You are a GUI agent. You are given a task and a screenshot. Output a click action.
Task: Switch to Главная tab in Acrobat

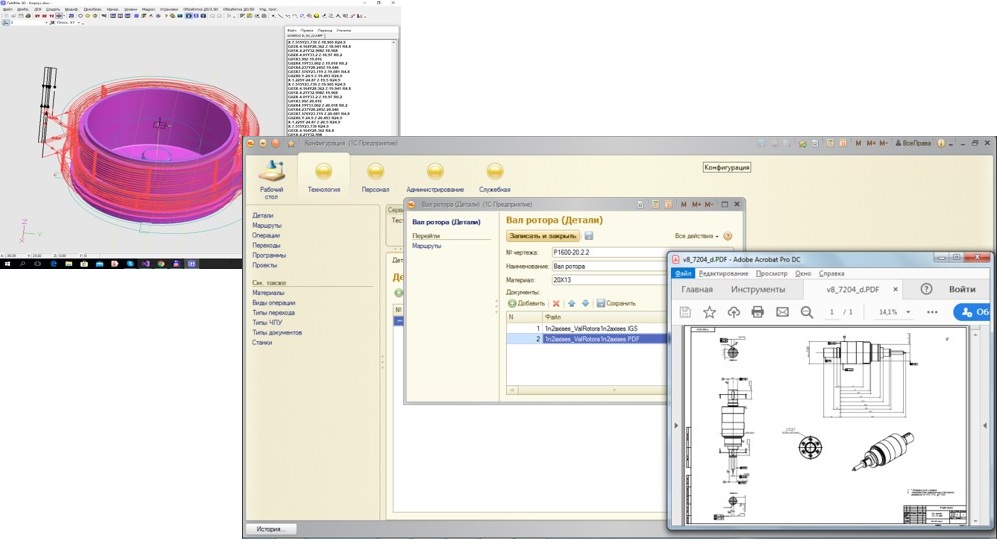coord(697,289)
